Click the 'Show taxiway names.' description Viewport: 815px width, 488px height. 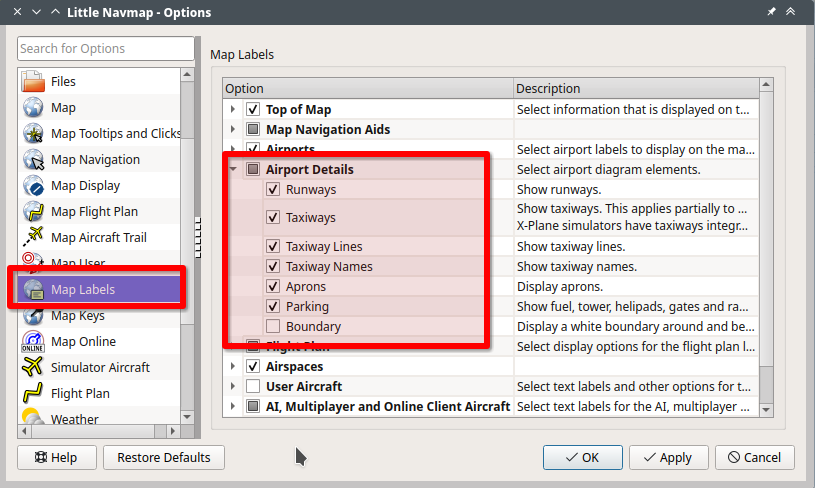[x=576, y=266]
